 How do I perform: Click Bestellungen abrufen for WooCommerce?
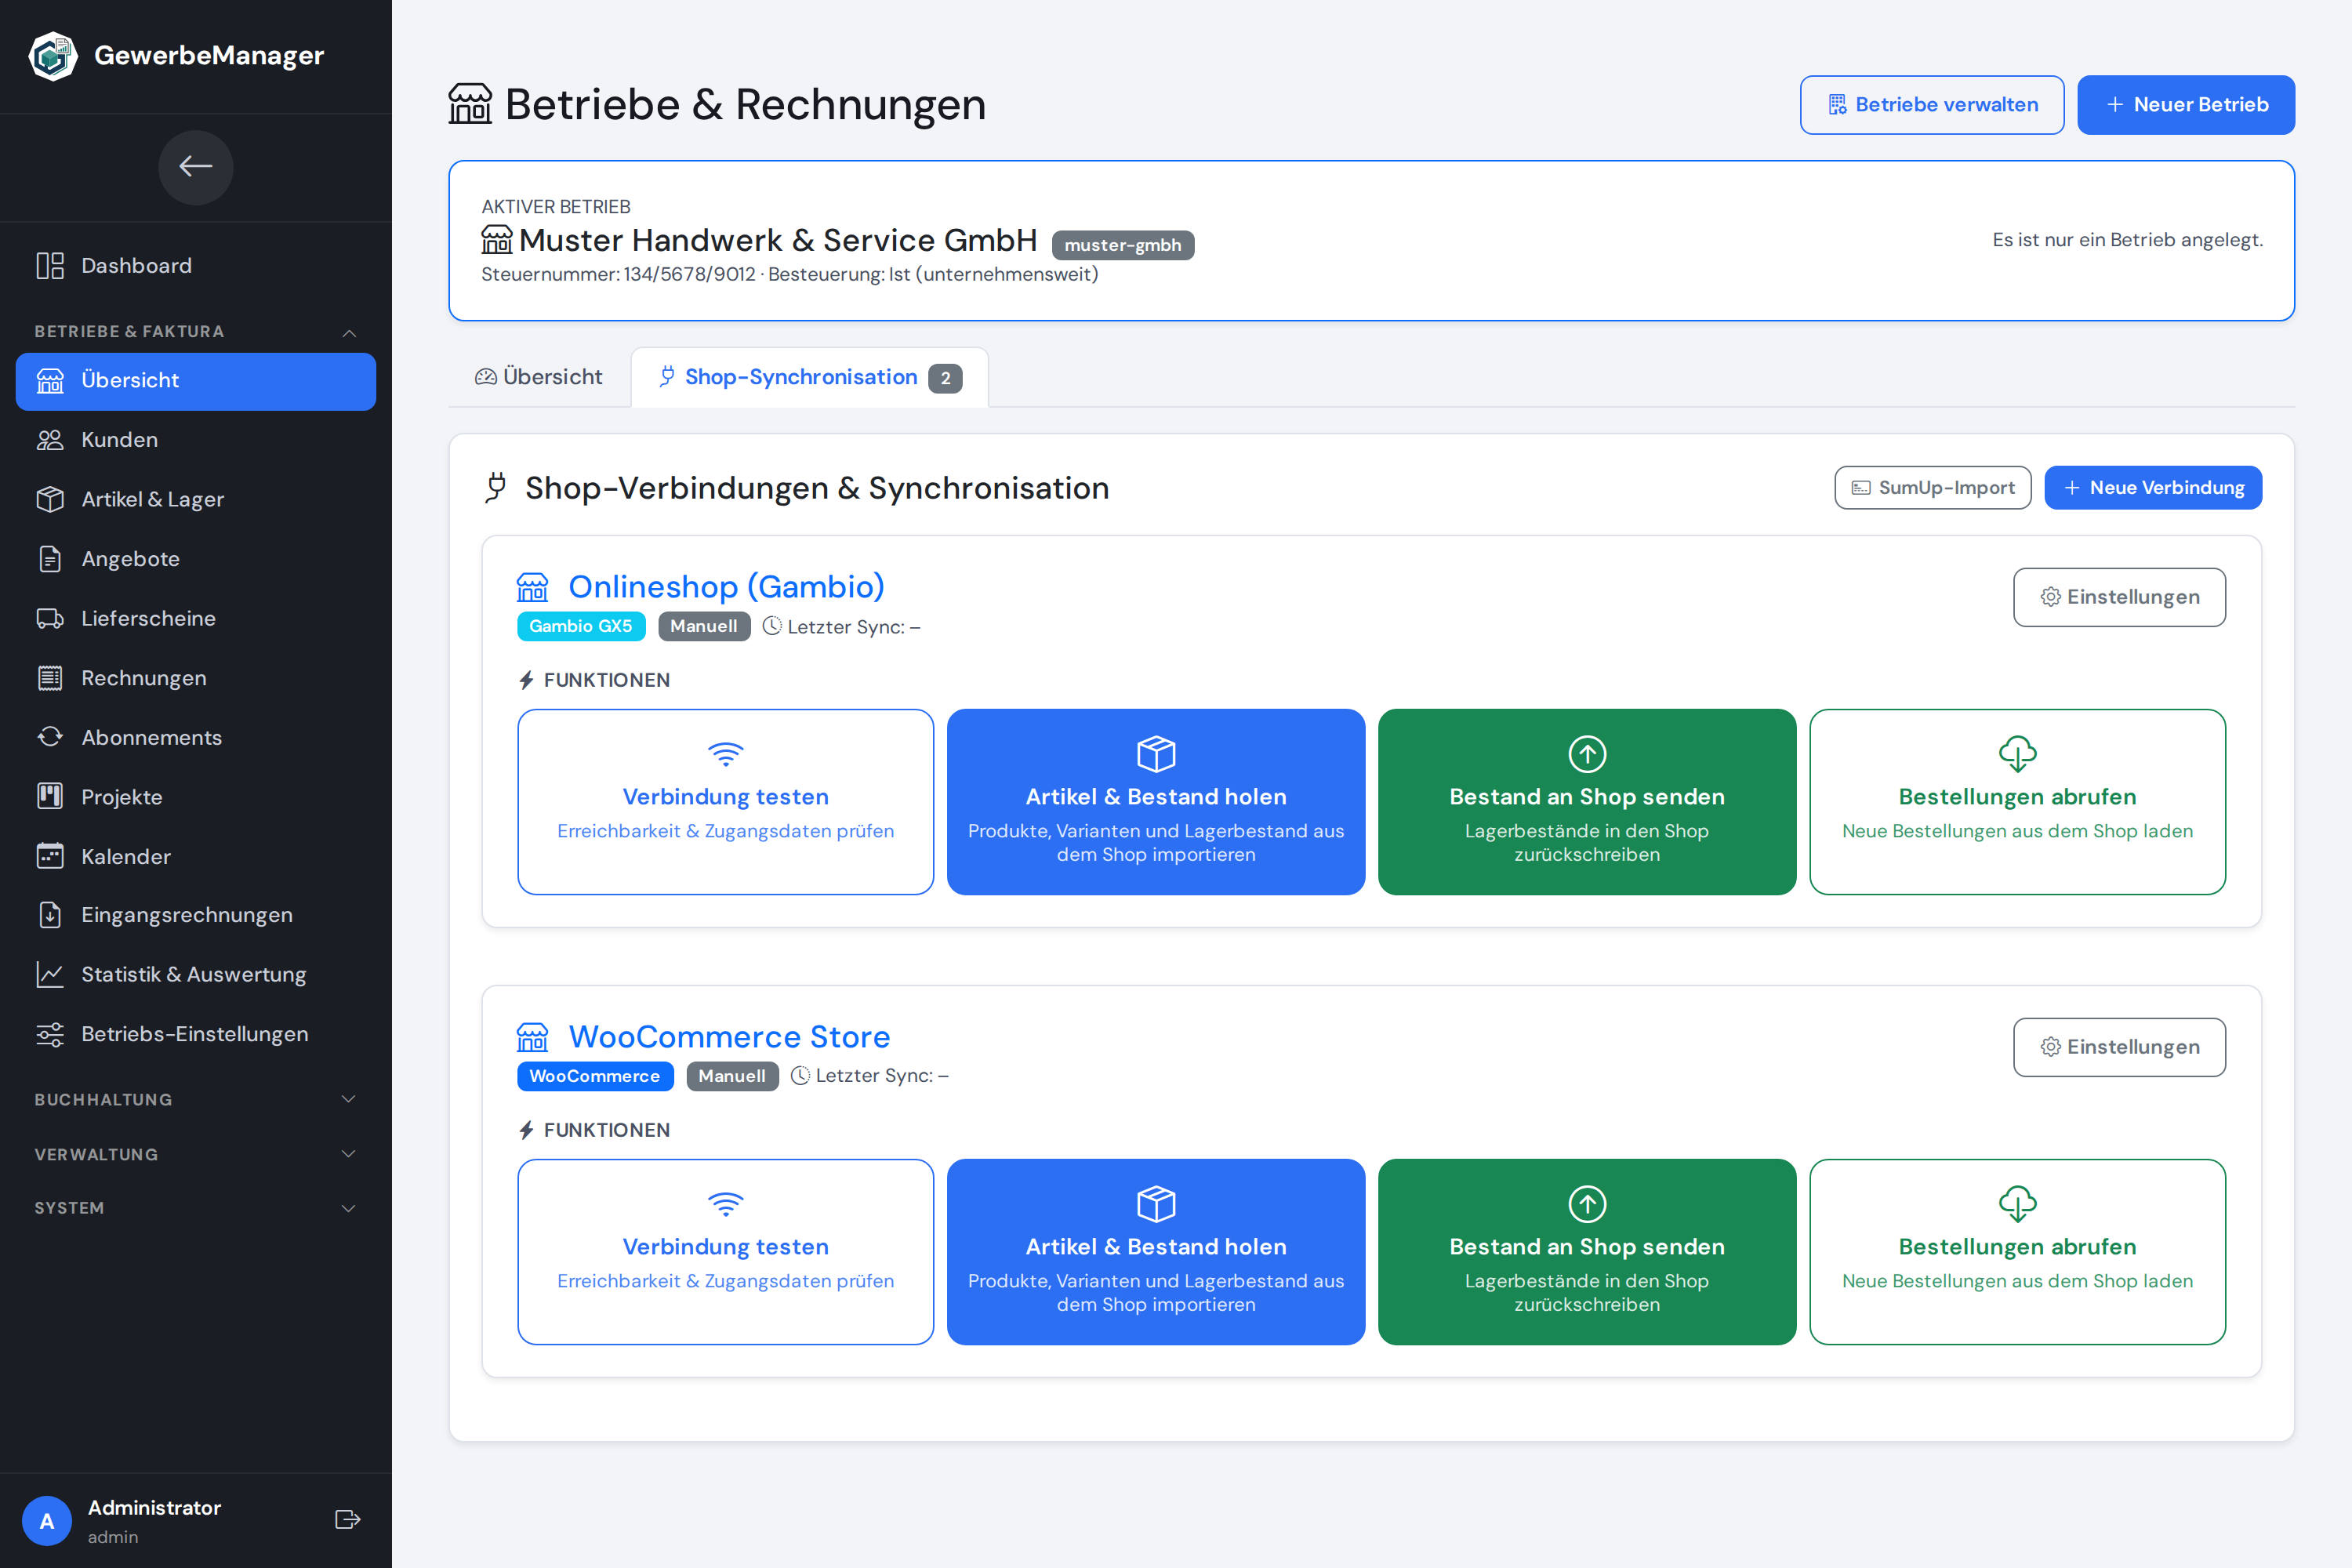tap(2018, 1252)
